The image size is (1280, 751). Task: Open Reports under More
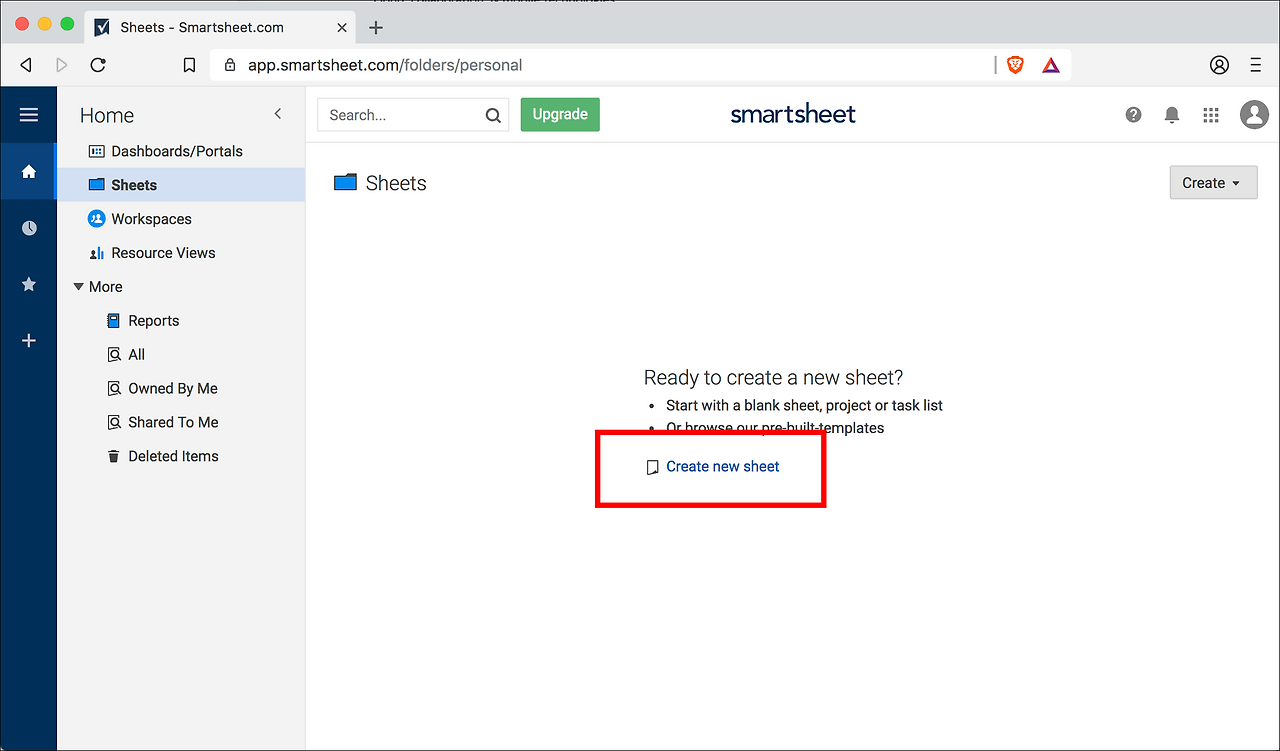coord(143,321)
